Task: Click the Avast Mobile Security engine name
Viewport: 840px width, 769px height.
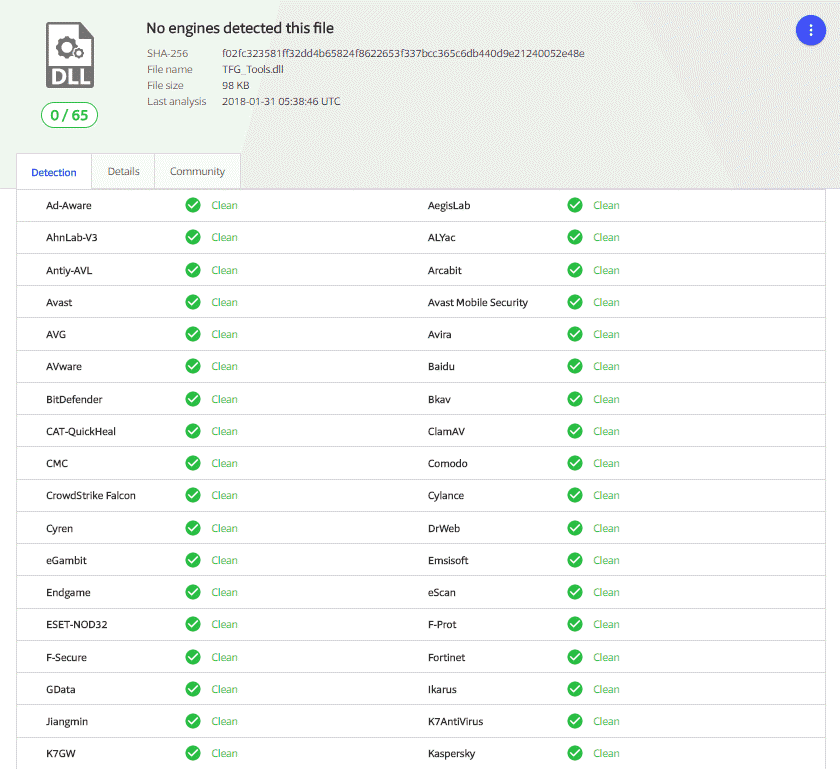Action: 478,303
